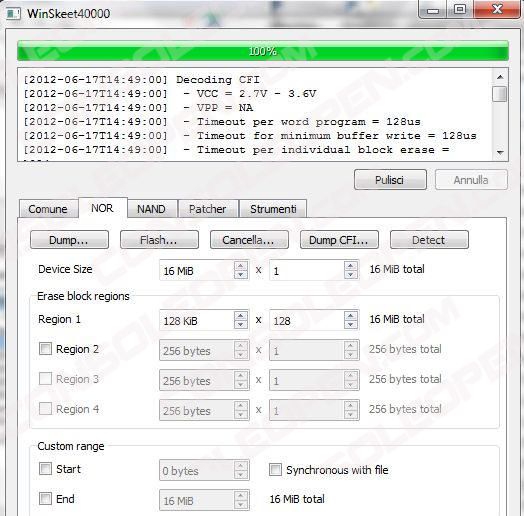Viewport: 524px width, 516px height.
Task: Click the log scrollbar up arrow
Action: tap(500, 77)
